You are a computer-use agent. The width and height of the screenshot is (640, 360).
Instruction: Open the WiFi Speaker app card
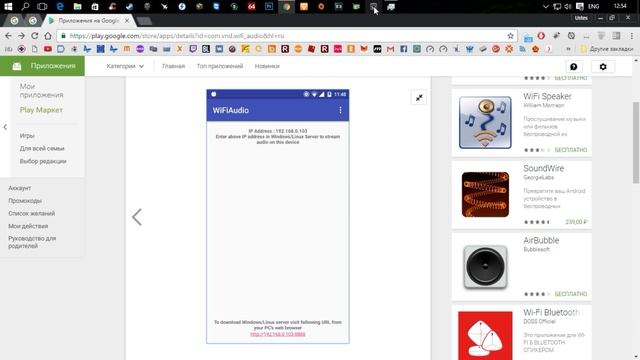tap(522, 122)
